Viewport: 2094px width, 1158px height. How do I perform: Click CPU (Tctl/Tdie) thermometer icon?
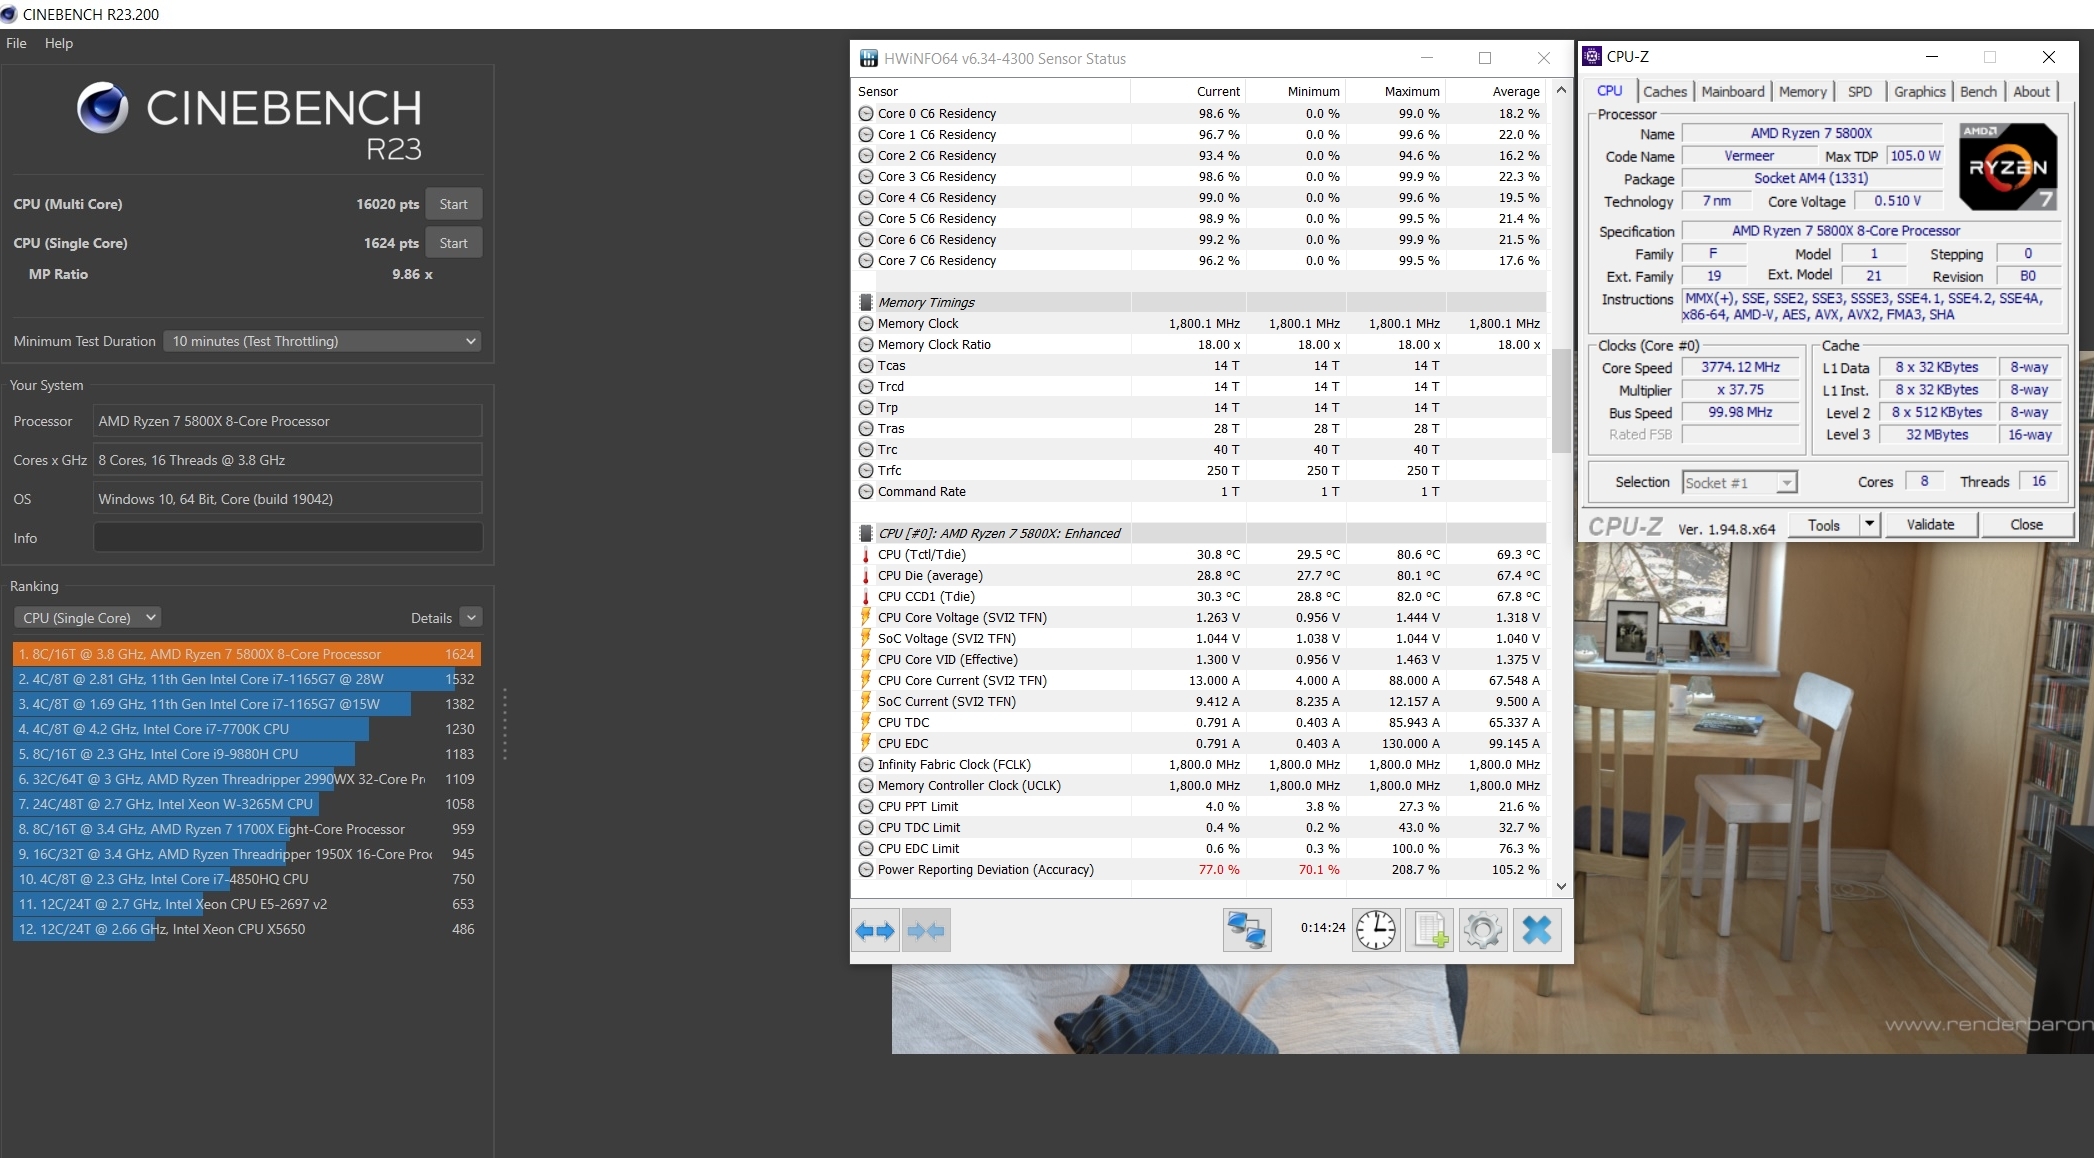866,555
